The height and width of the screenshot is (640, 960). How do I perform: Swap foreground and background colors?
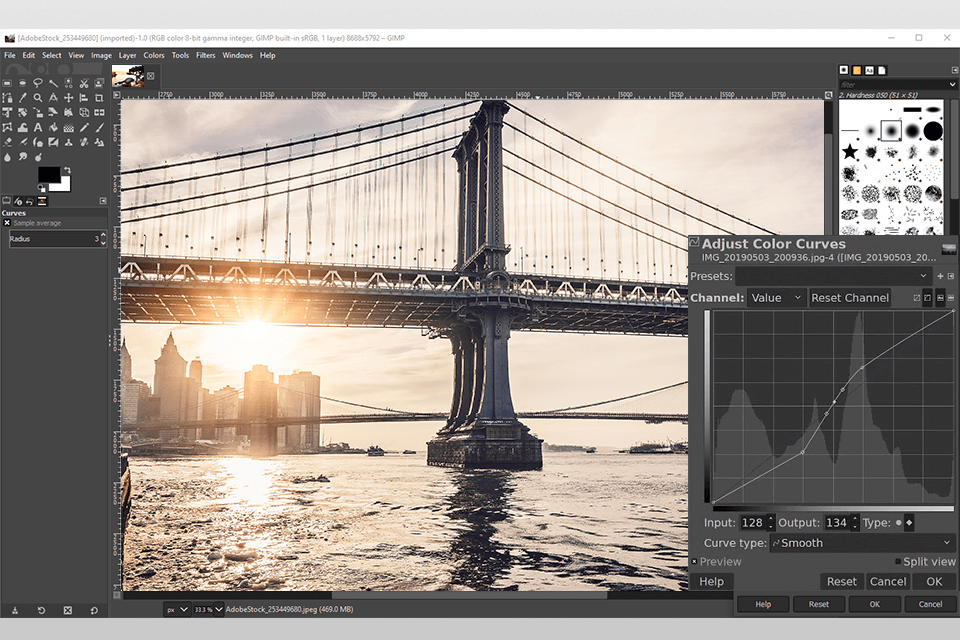[67, 170]
